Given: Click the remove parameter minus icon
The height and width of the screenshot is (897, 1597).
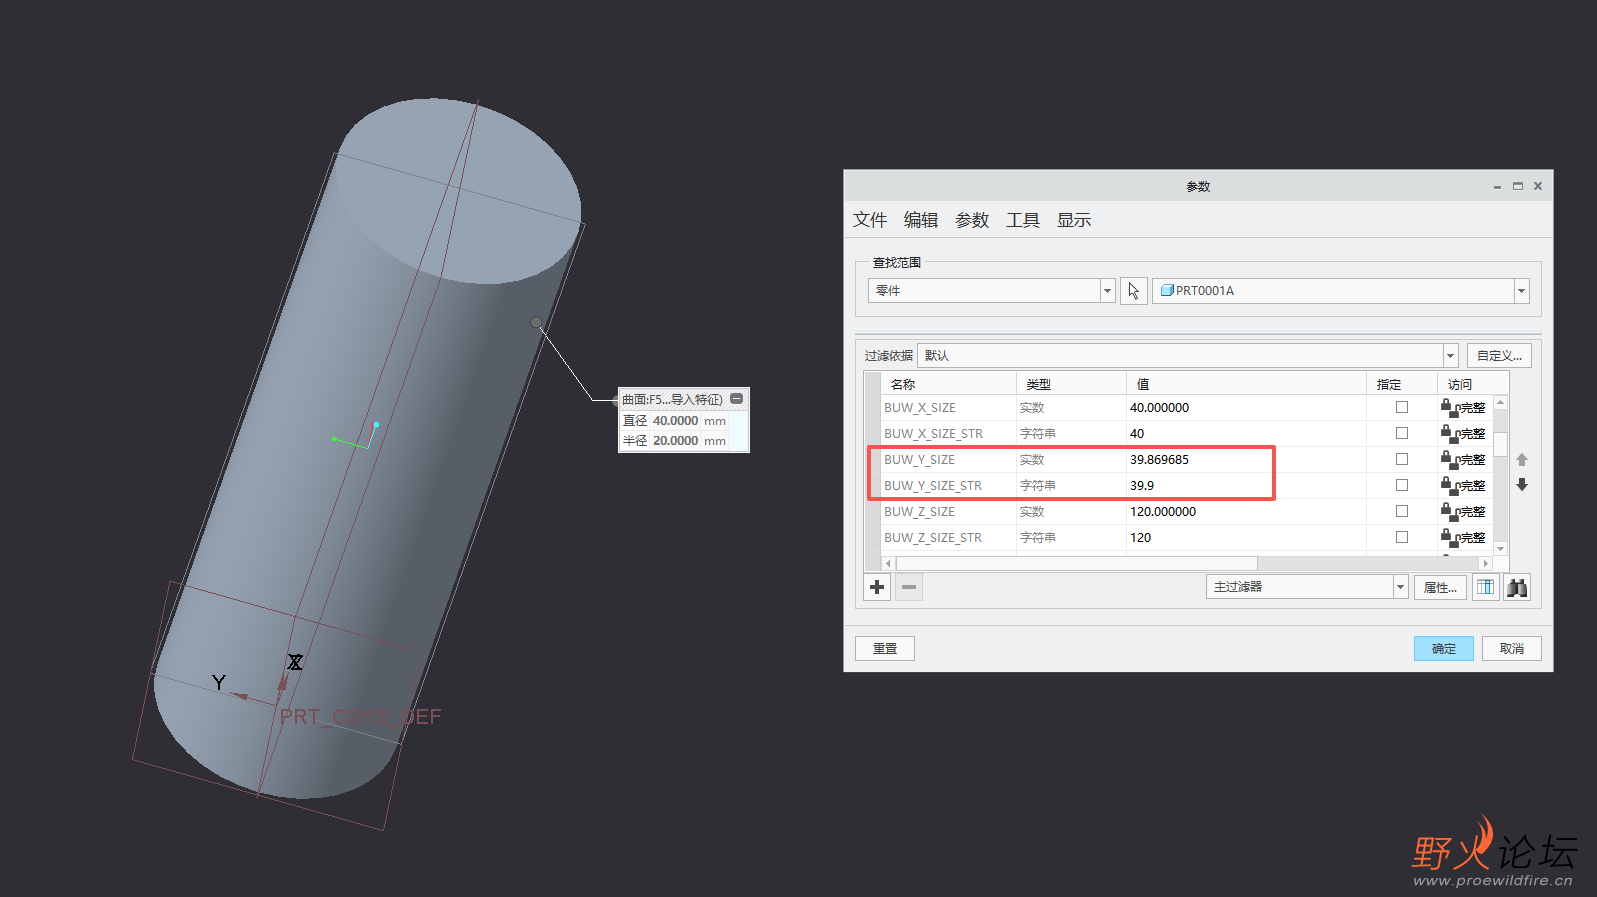Looking at the screenshot, I should coord(908,587).
